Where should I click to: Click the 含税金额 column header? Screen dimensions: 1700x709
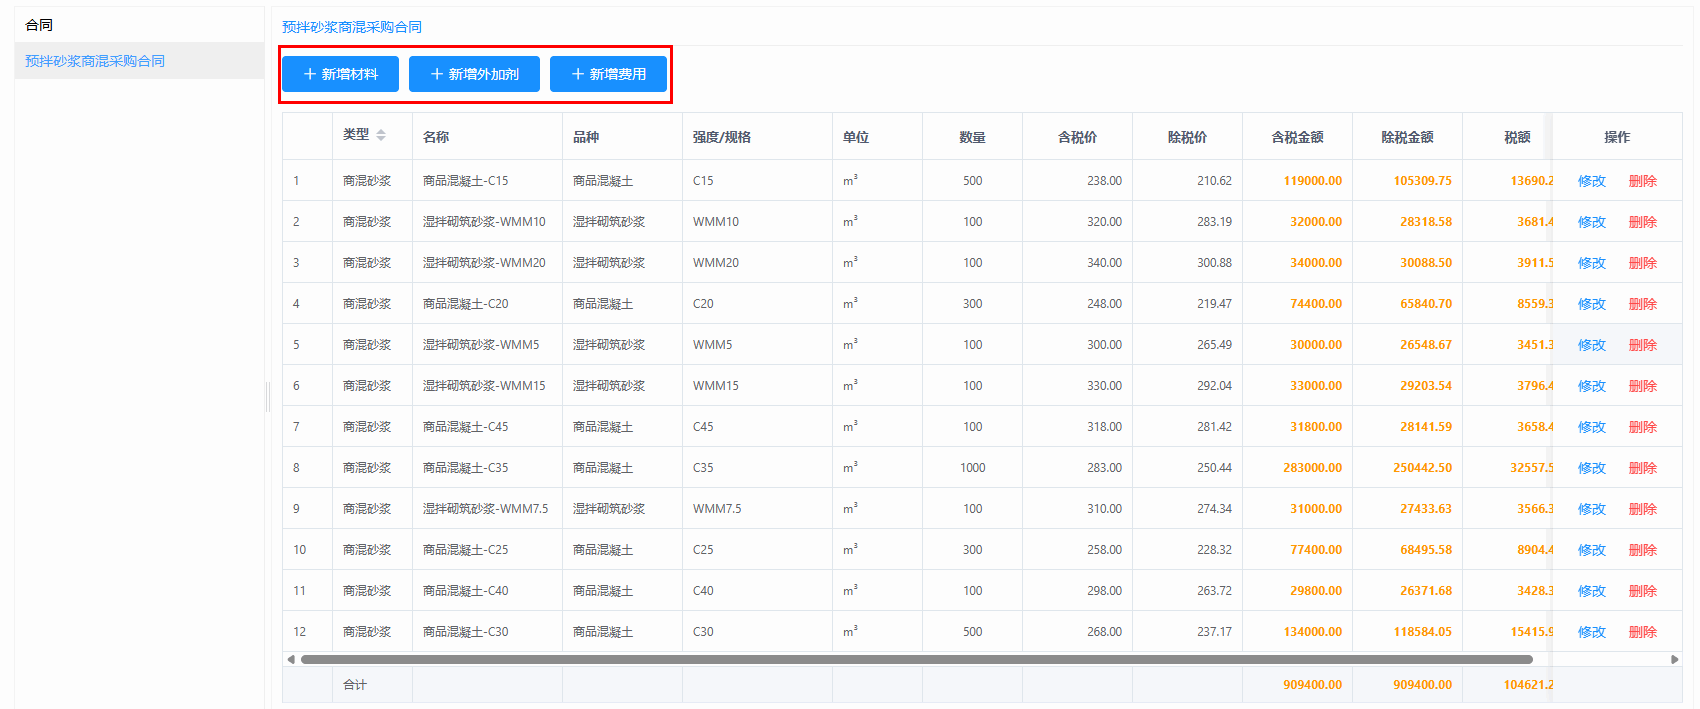pyautogui.click(x=1297, y=137)
